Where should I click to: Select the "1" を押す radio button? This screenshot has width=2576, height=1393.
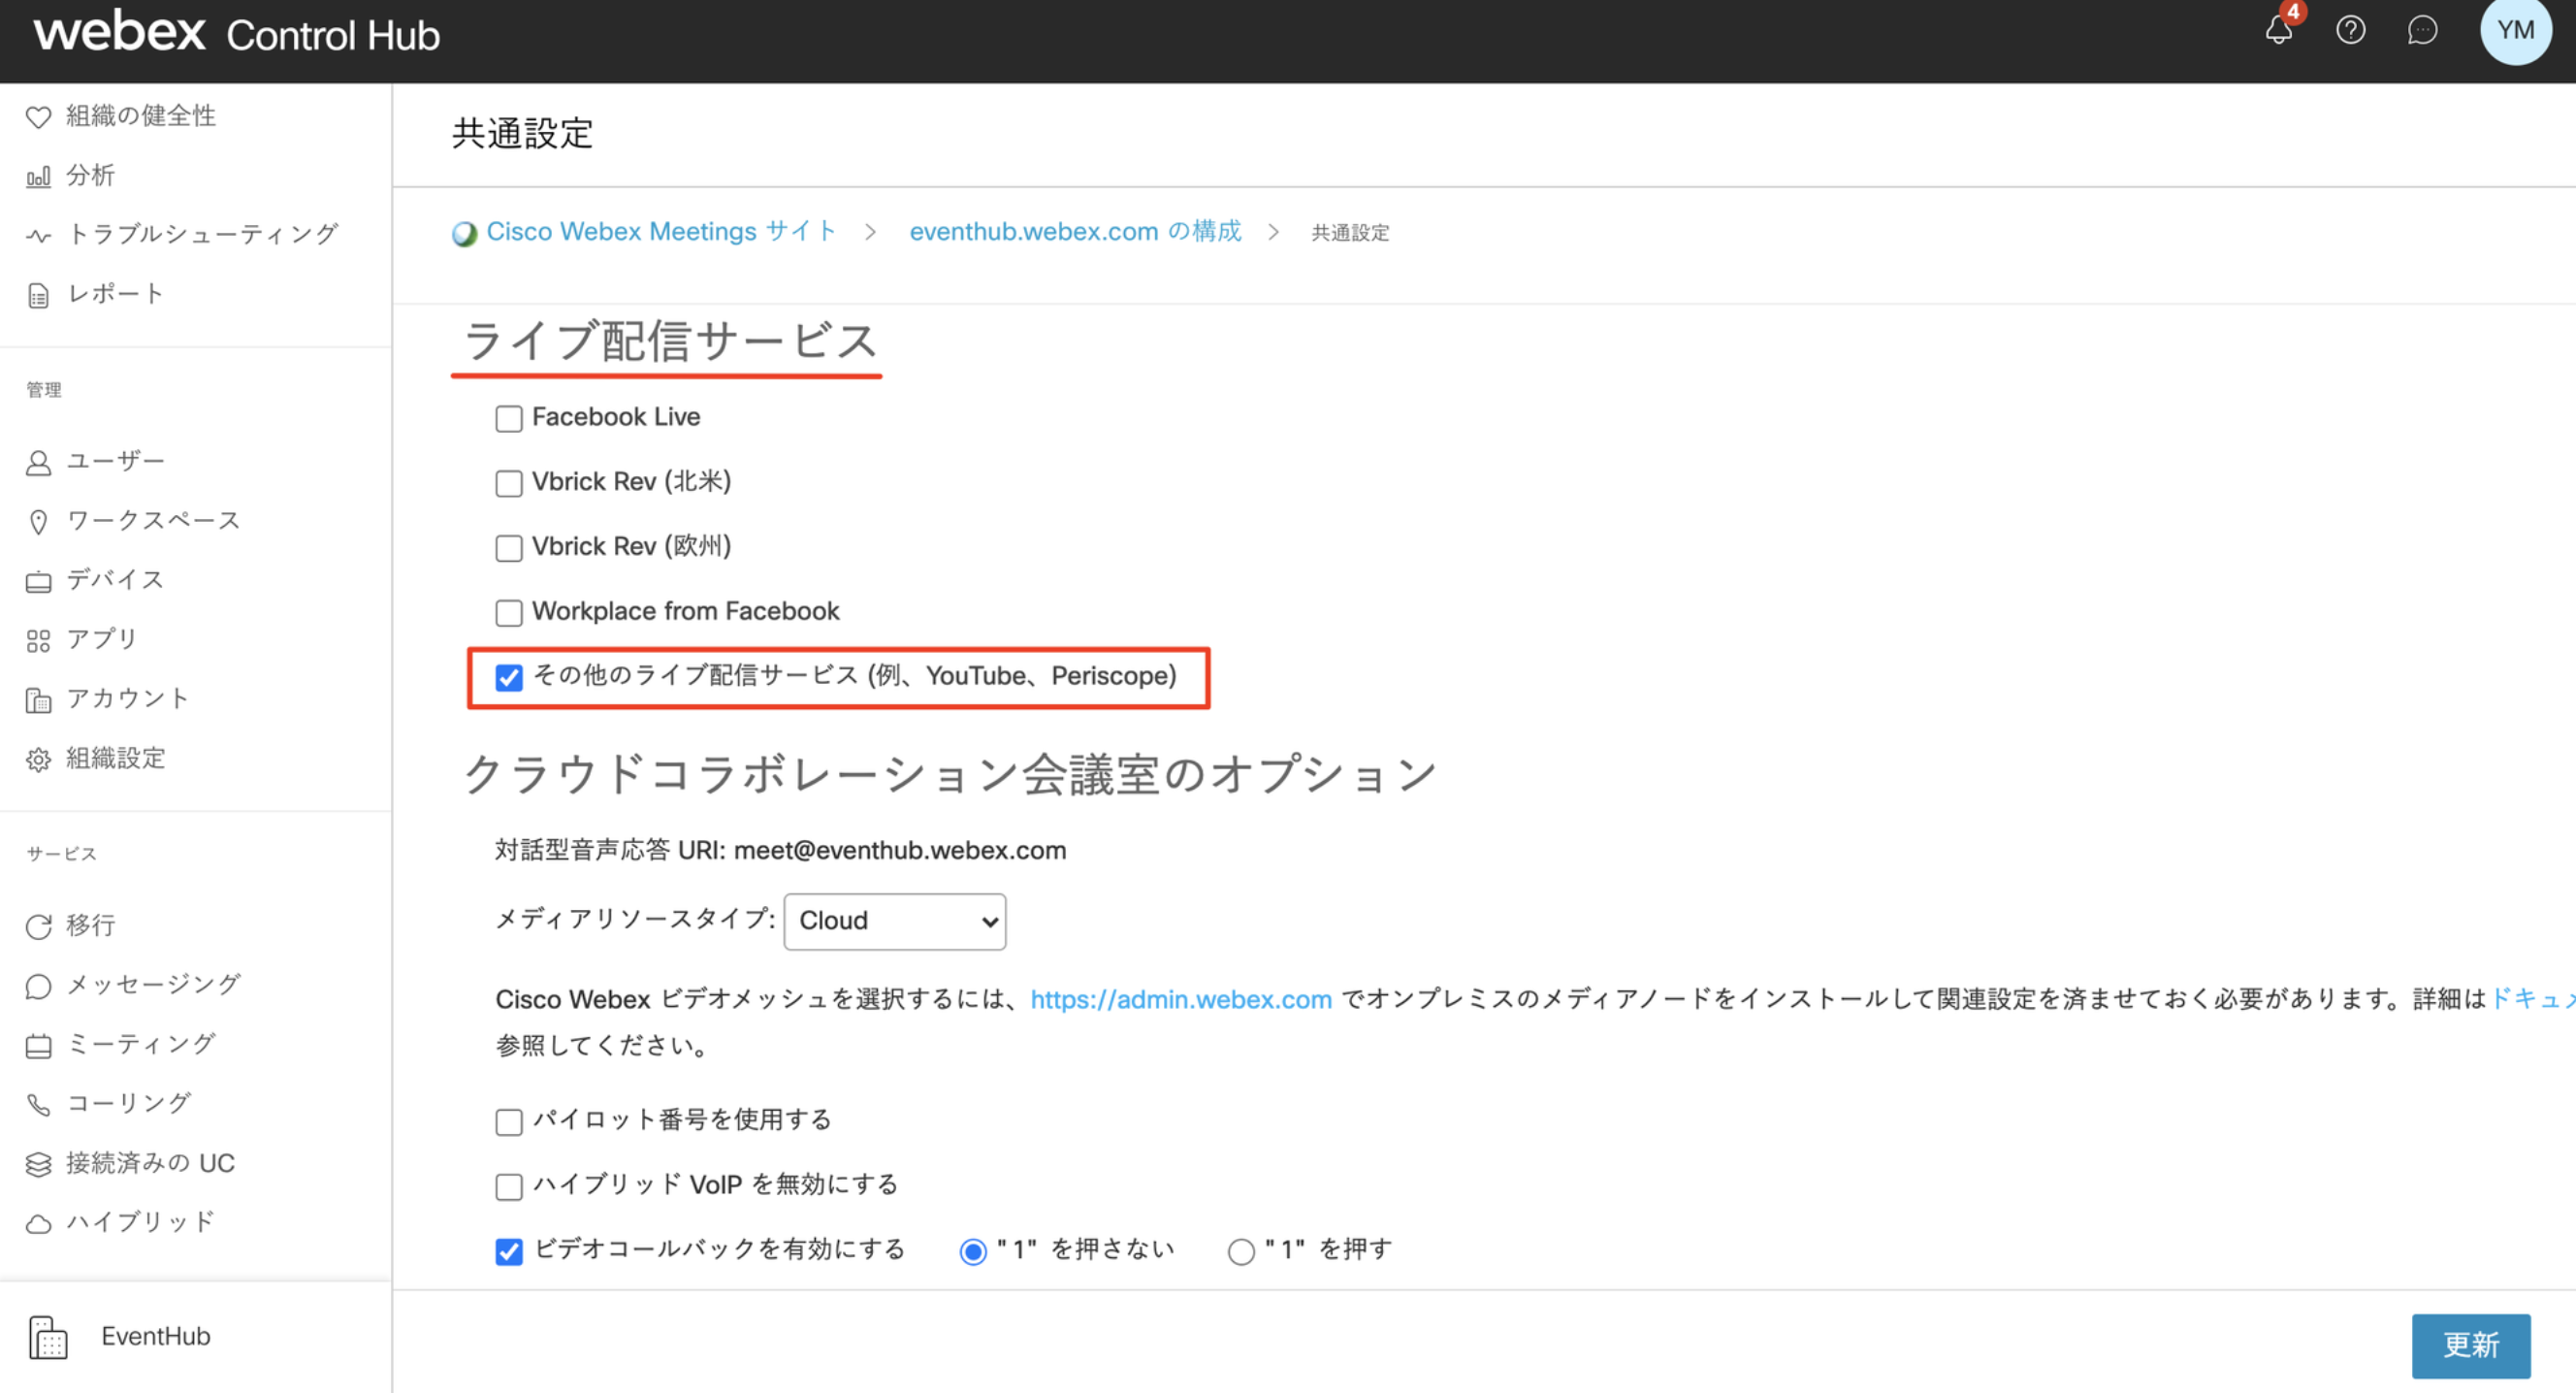pos(1241,1251)
